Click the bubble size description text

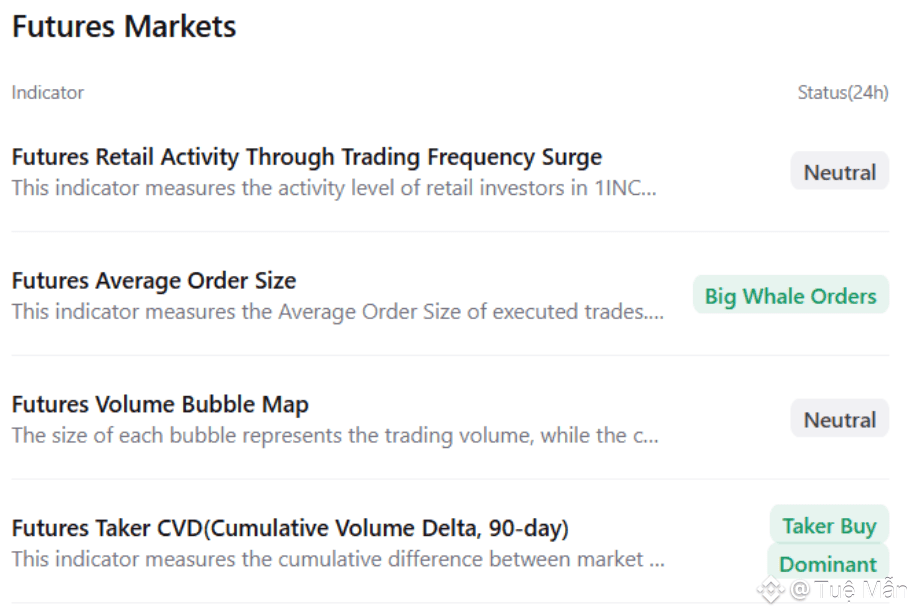click(334, 436)
